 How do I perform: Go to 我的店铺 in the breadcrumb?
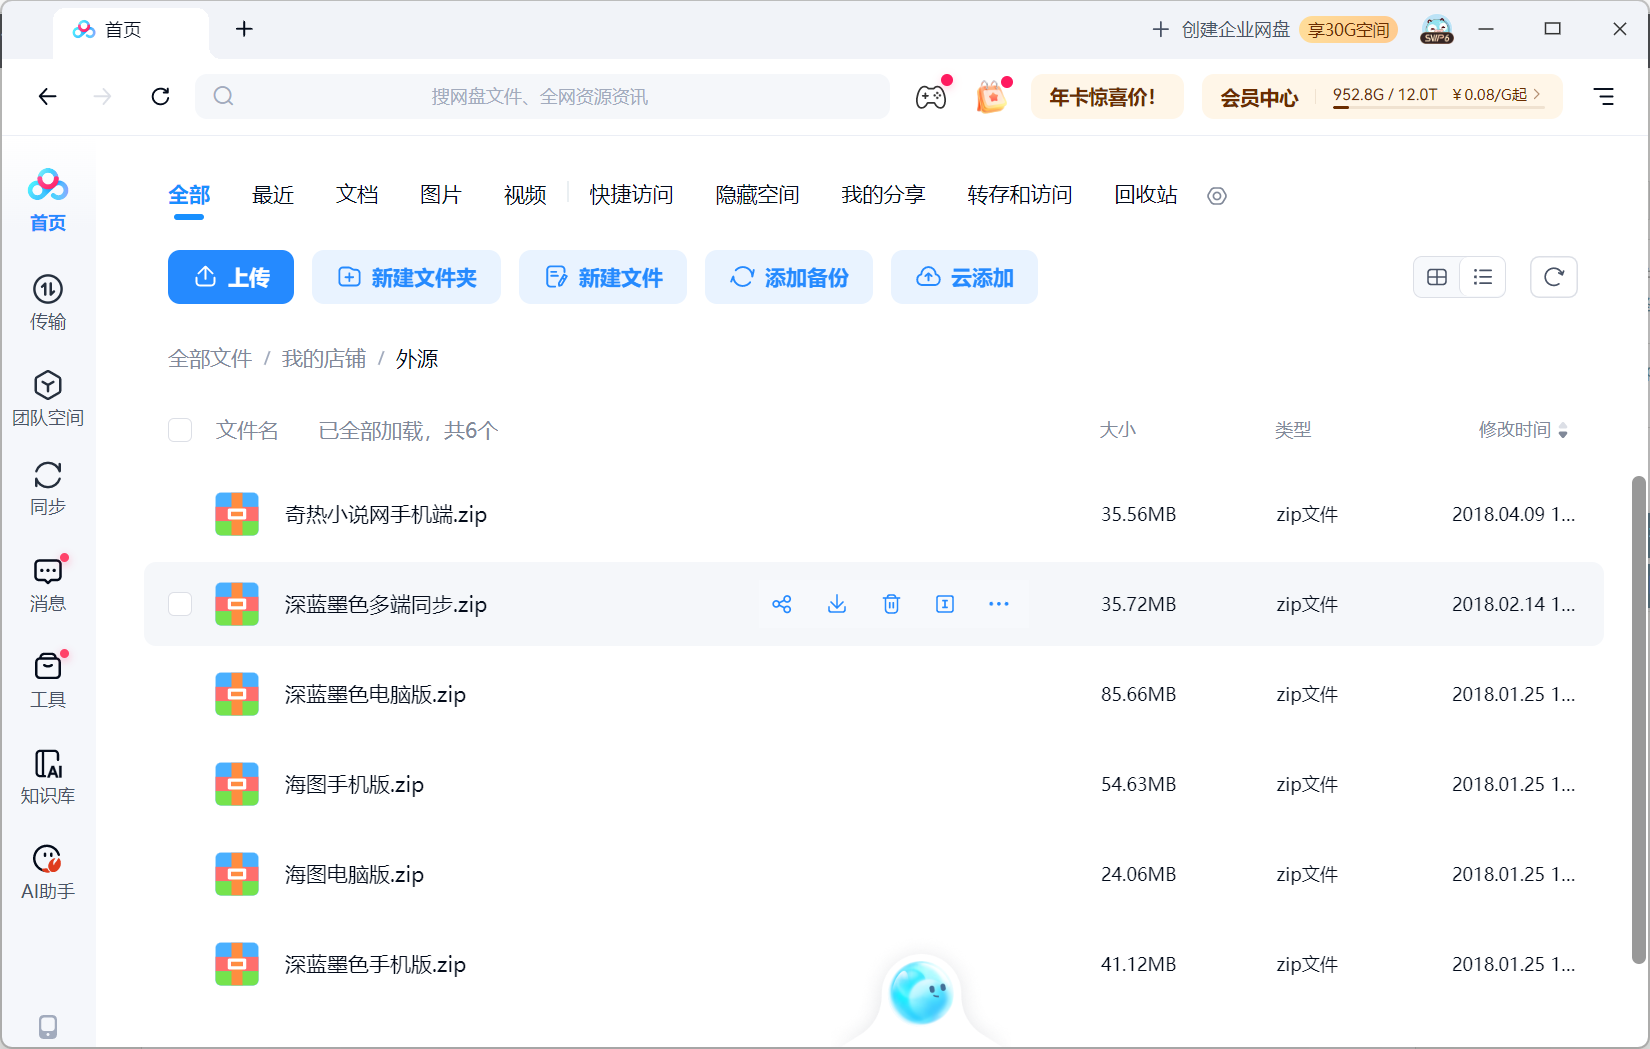[324, 359]
